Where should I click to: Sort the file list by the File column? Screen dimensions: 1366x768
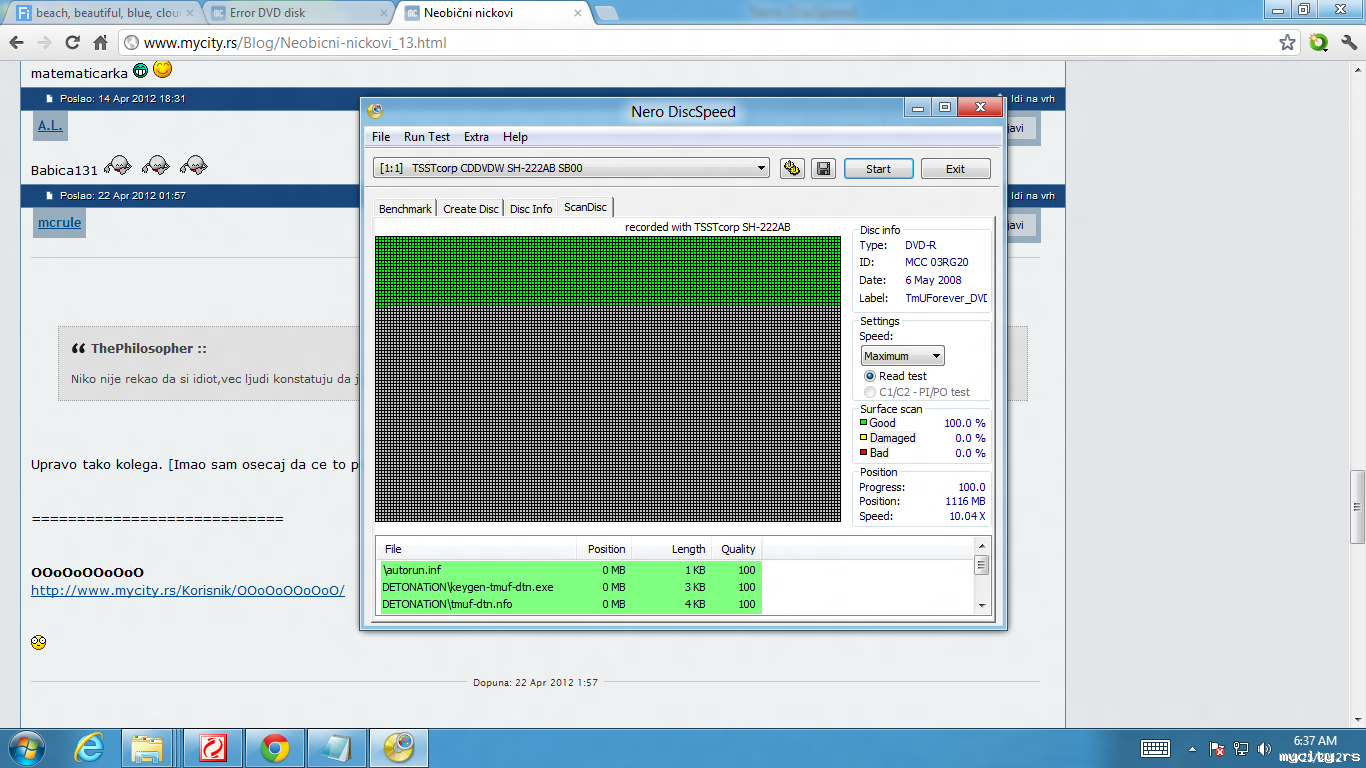pyautogui.click(x=476, y=549)
